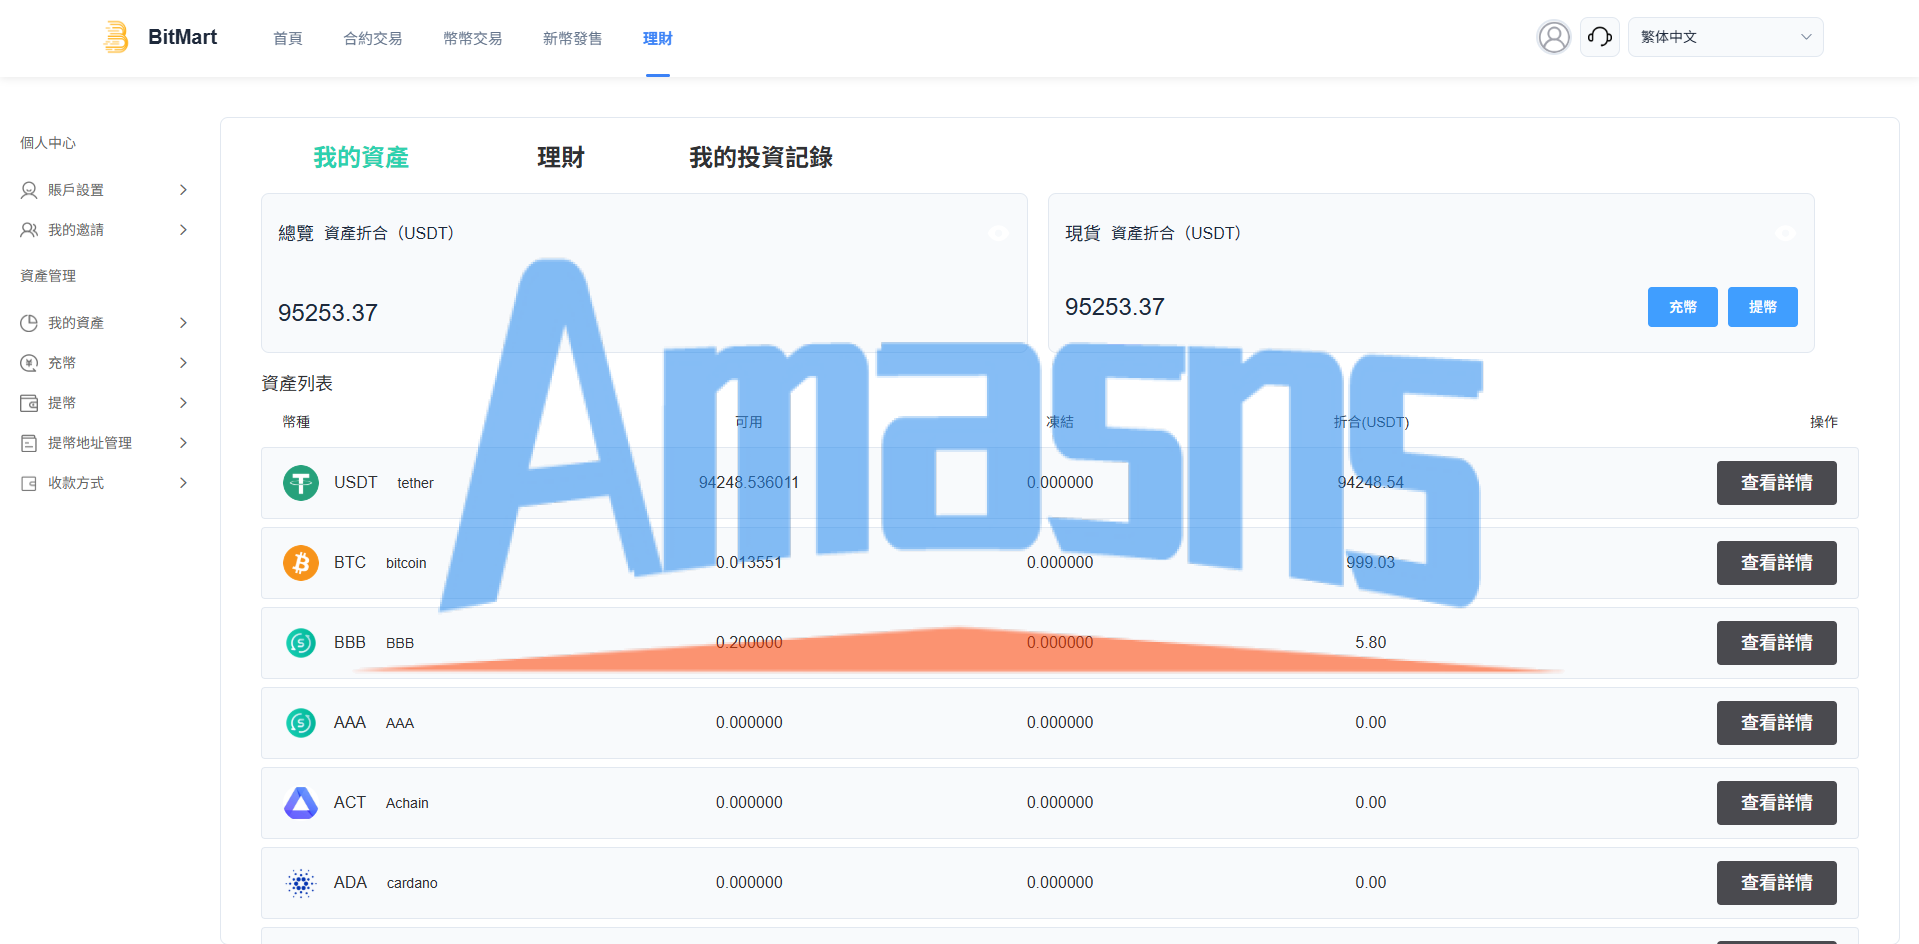Toggle visibility of total overview balance

pyautogui.click(x=998, y=233)
